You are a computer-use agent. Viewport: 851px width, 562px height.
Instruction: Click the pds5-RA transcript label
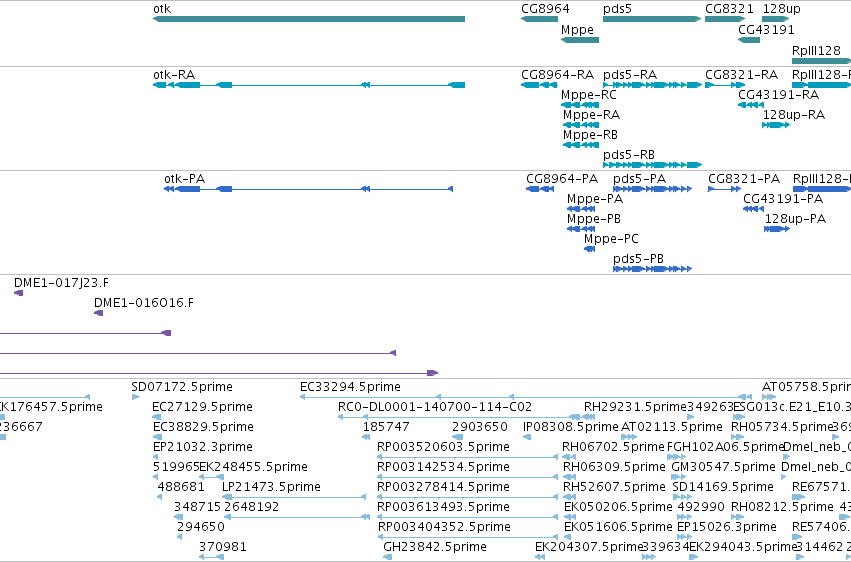point(630,75)
